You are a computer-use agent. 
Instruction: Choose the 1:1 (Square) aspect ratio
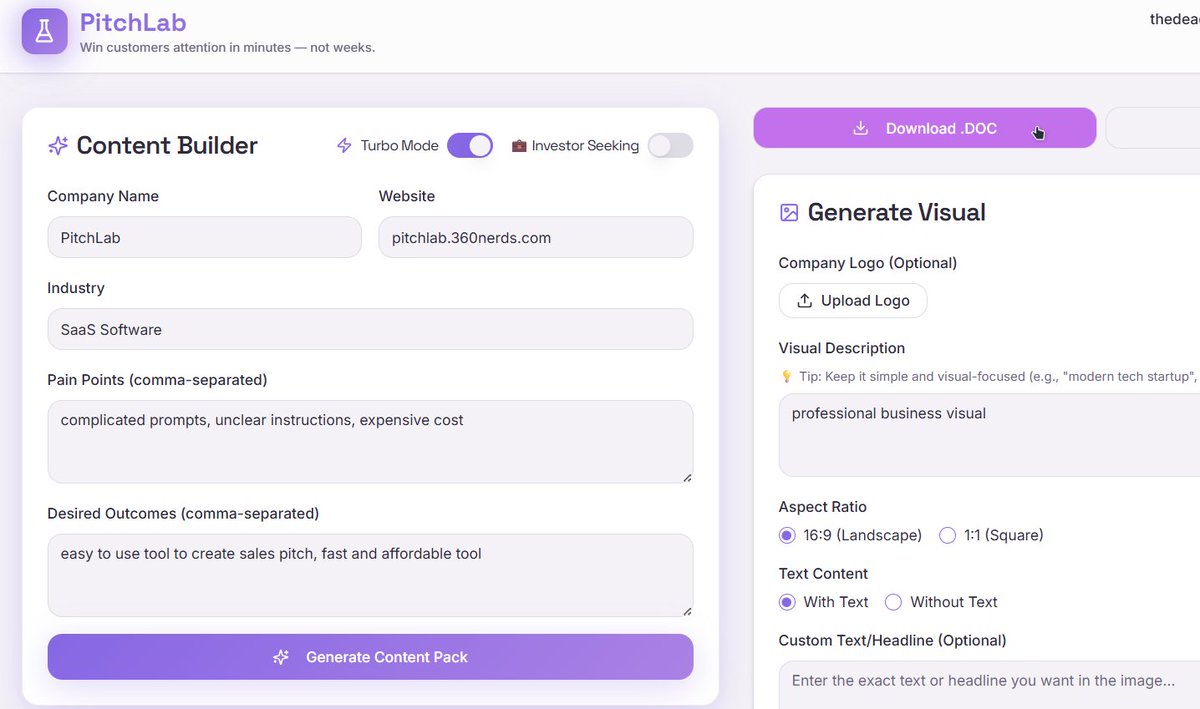[948, 535]
